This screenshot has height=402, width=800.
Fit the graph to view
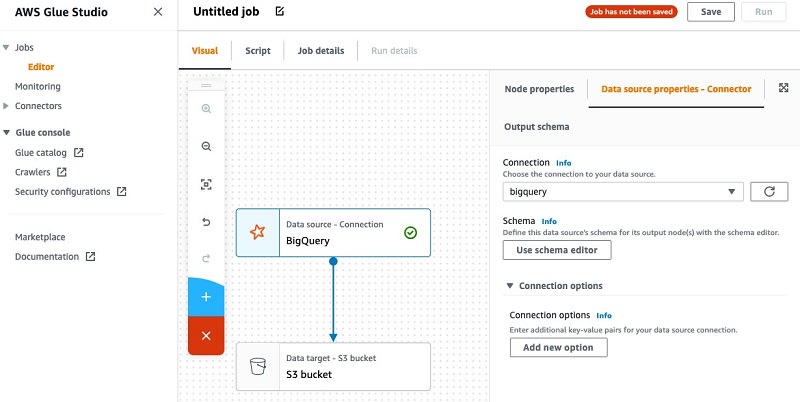[206, 184]
